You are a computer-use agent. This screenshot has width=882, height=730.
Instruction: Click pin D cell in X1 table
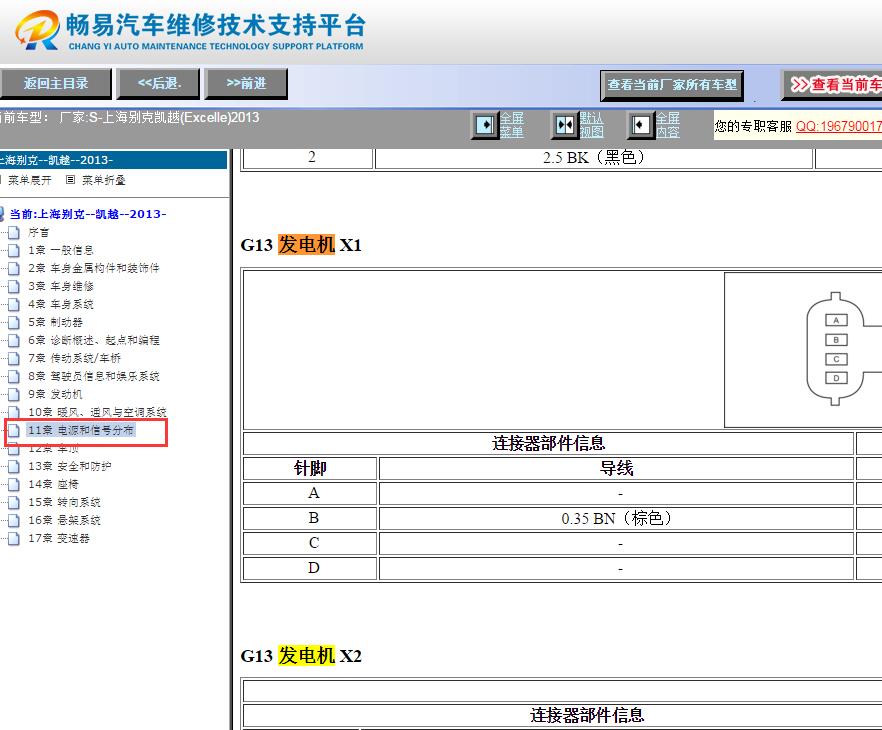click(x=310, y=568)
